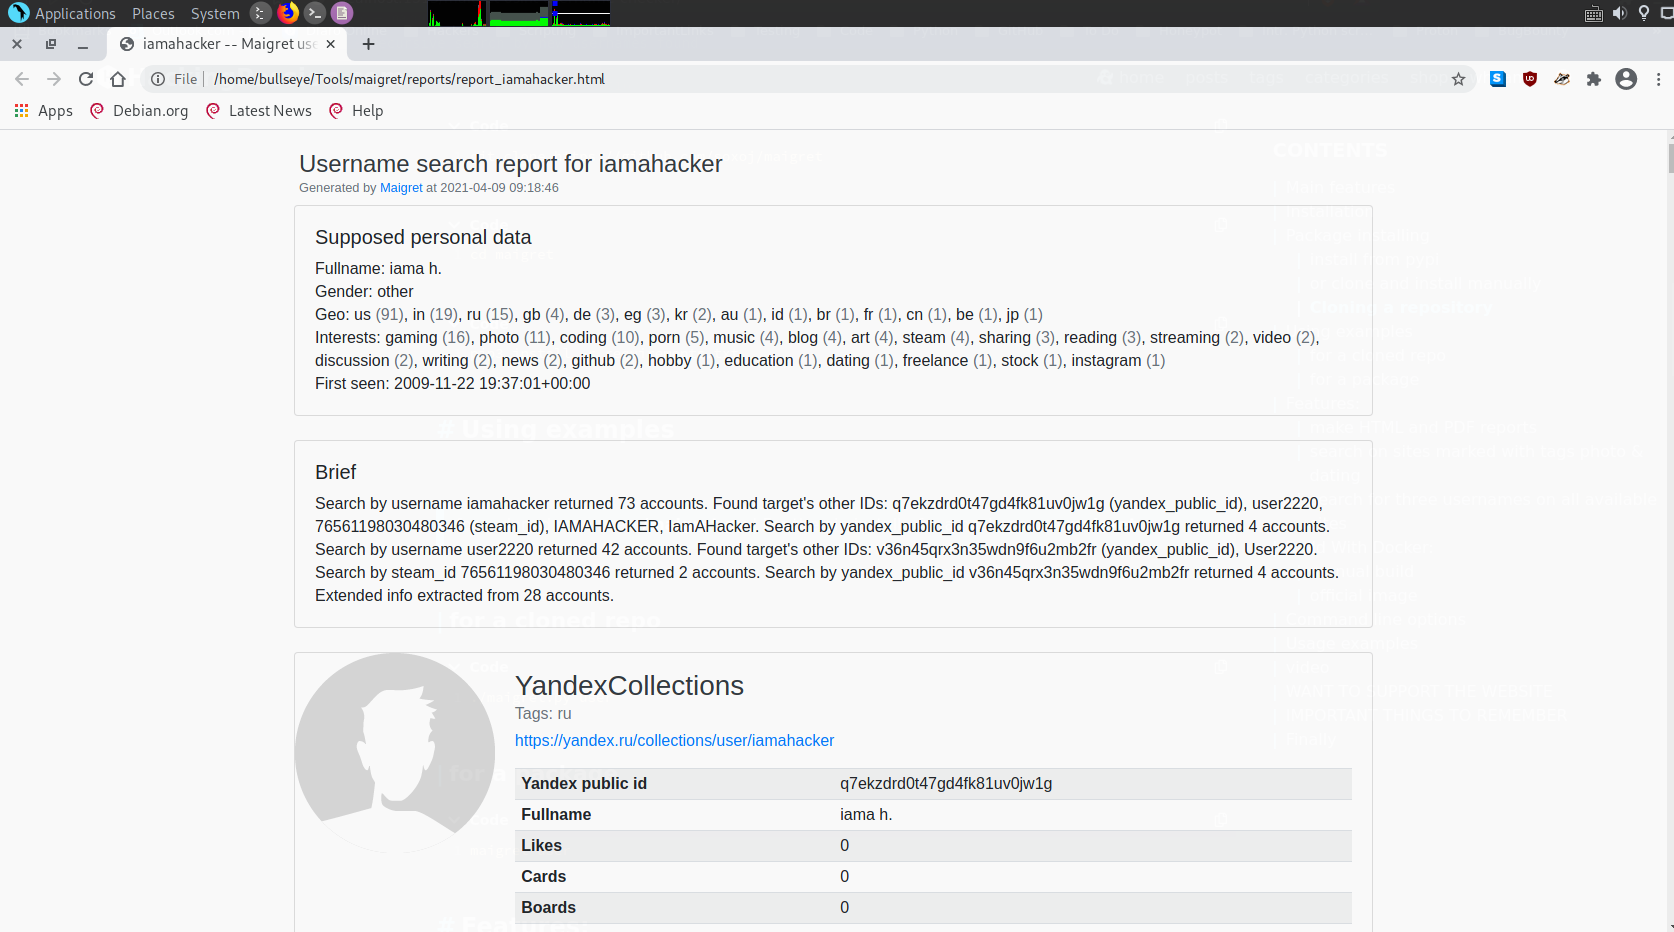The height and width of the screenshot is (932, 1674).
Task: Click the Username search report title
Action: click(511, 164)
